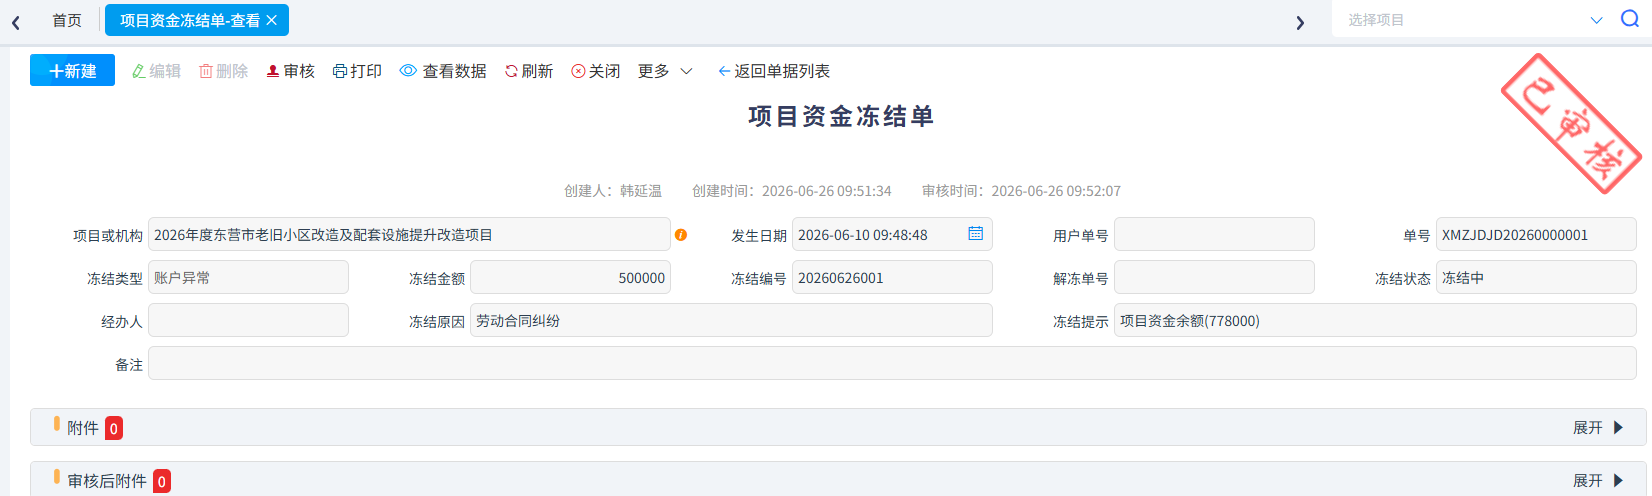Click the 解冻单号 field
1652x496 pixels.
click(x=1214, y=277)
